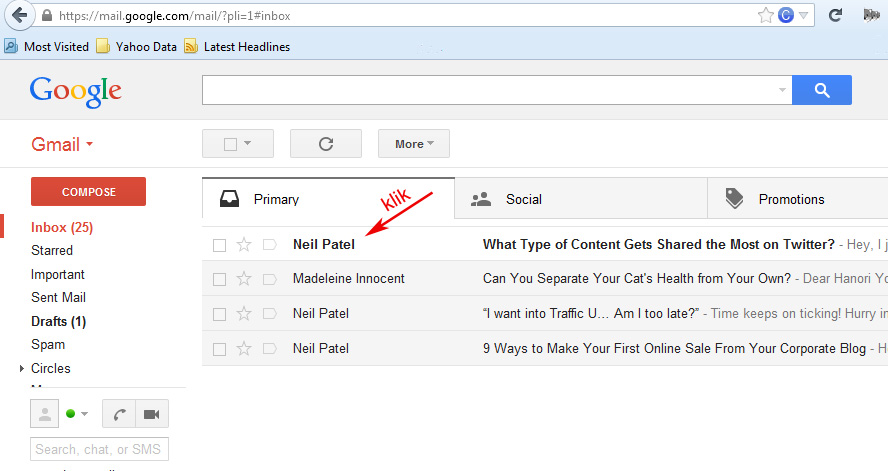Open the Starred folder
This screenshot has height=471, width=888.
(52, 250)
